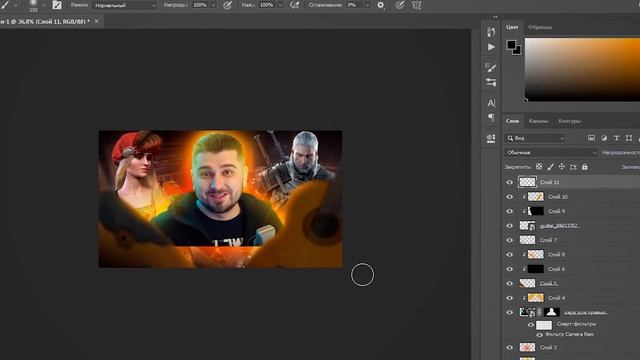Open smoothing options gear icon
This screenshot has width=640, height=360.
(381, 5)
